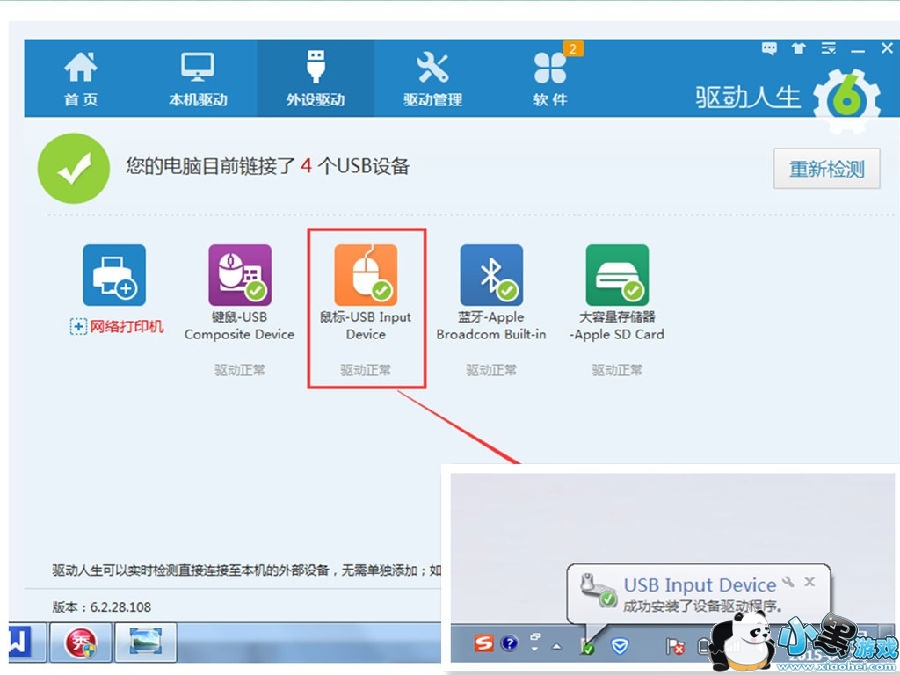The width and height of the screenshot is (900, 675).
Task: Click the 成功安装了设备驱动程序 balloon message
Action: (703, 606)
